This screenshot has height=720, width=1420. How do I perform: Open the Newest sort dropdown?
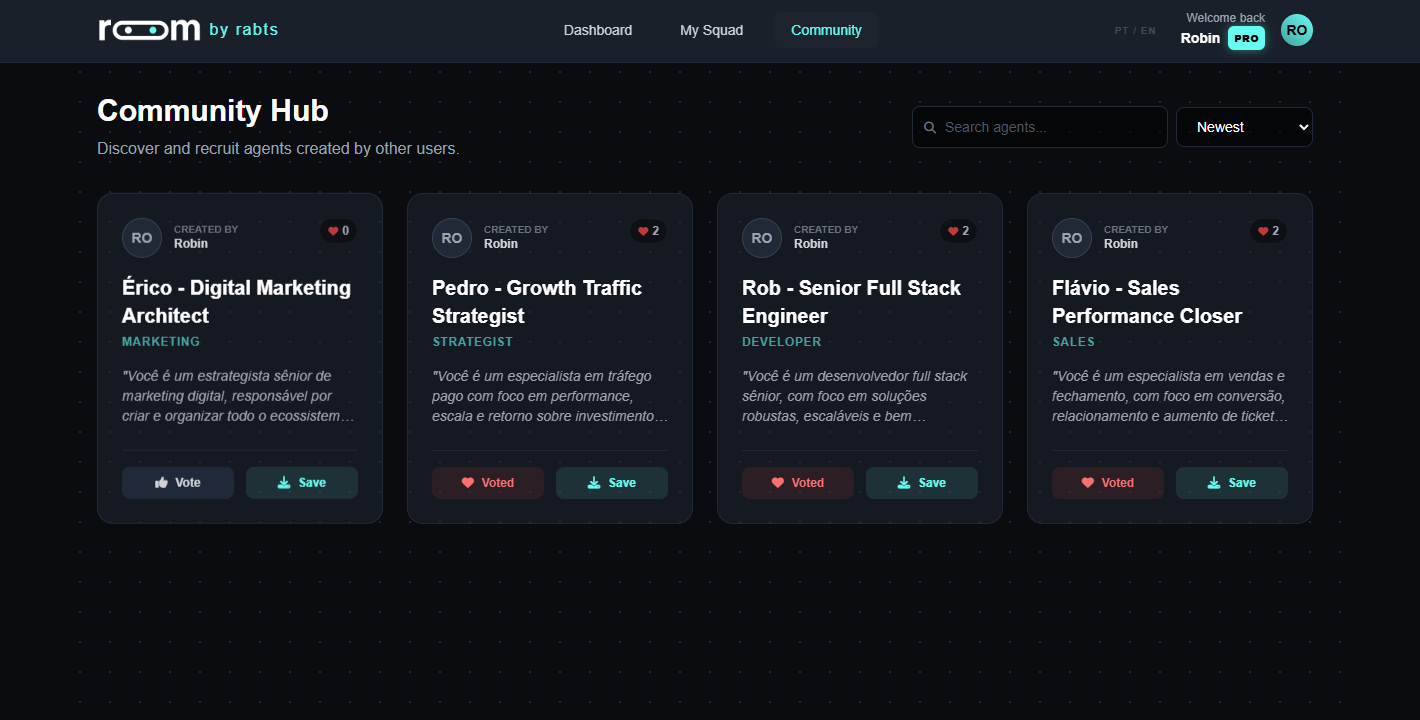1244,127
